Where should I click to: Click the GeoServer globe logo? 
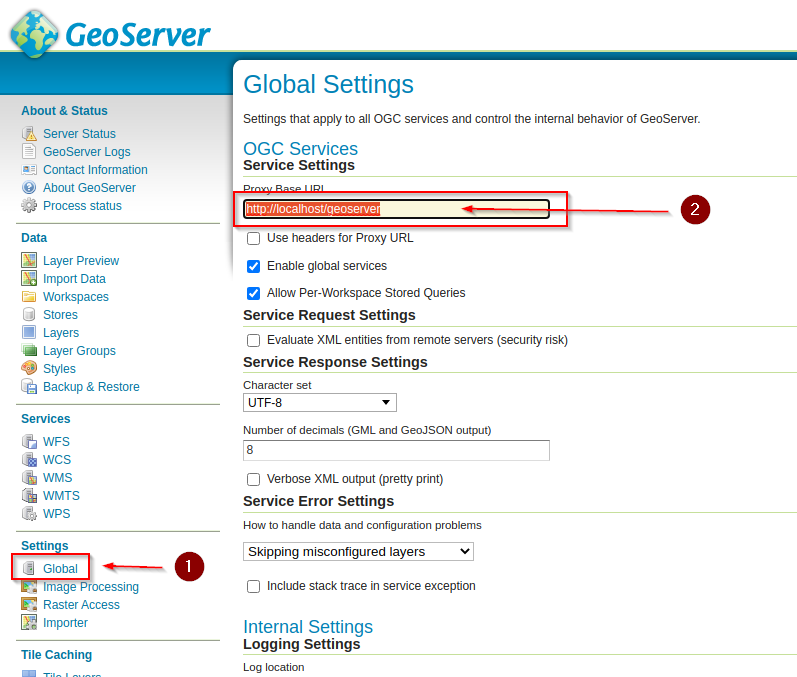coord(35,34)
